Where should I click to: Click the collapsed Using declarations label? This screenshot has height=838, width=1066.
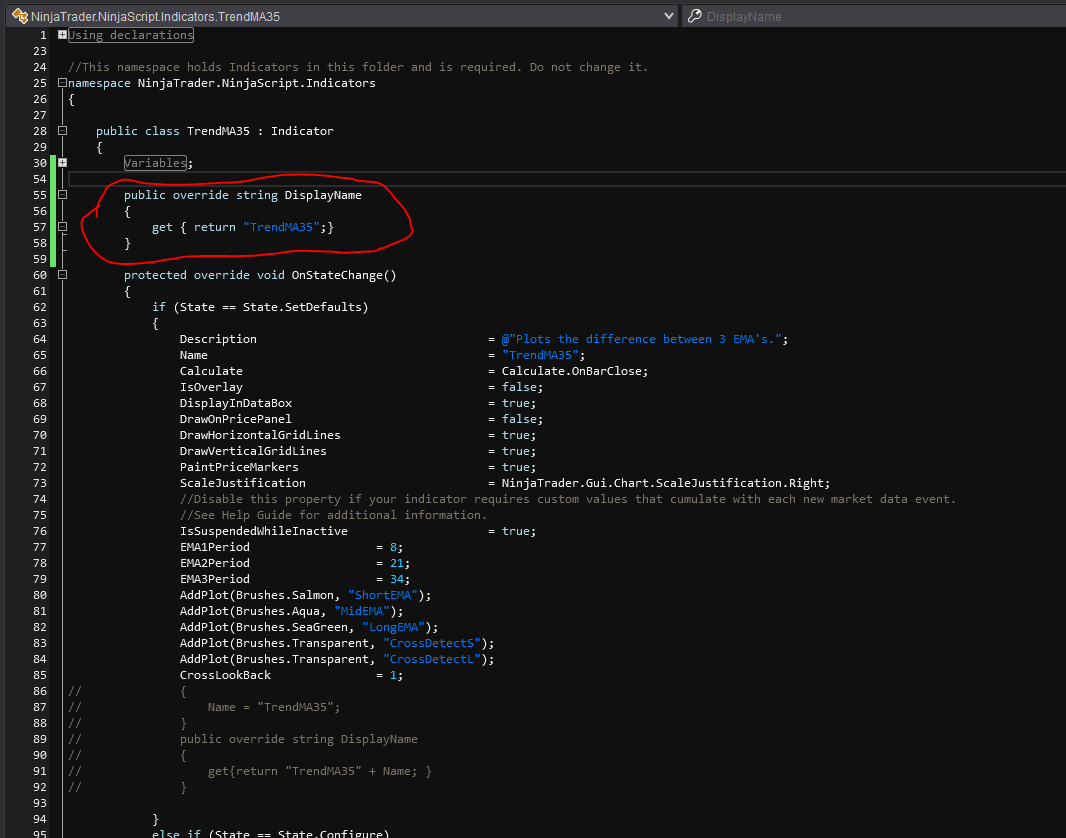tap(130, 35)
